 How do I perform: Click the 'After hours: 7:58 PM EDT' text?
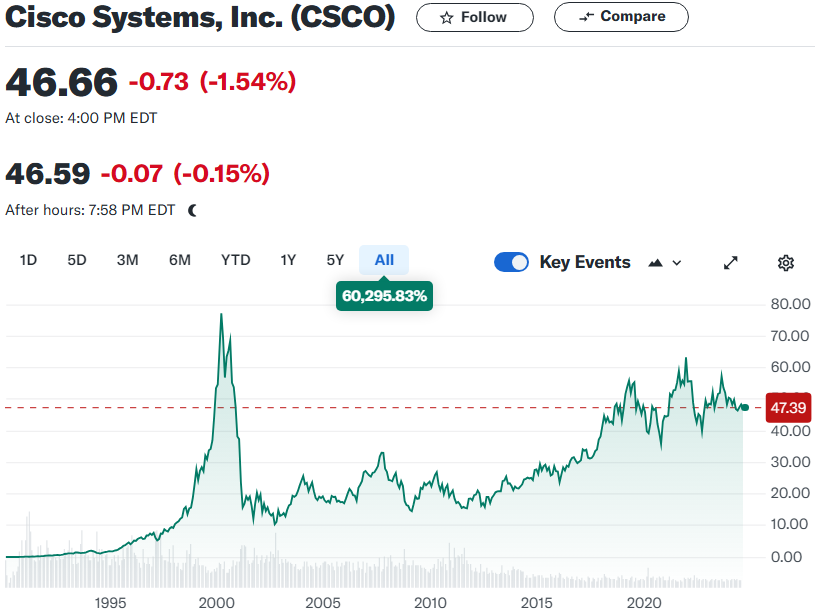(x=90, y=210)
